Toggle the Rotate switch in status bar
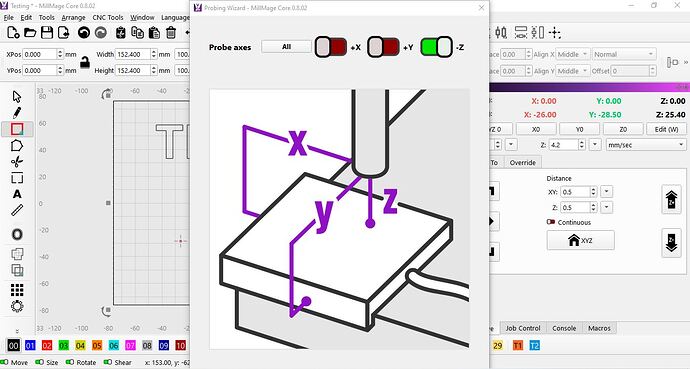Screen dimensions: 690x369 [70, 362]
